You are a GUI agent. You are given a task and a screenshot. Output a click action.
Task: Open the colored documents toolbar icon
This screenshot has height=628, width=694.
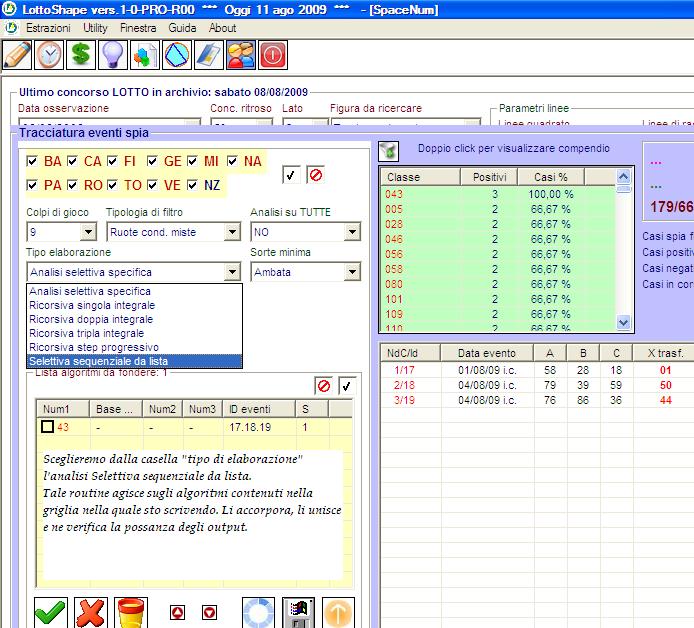pyautogui.click(x=145, y=55)
